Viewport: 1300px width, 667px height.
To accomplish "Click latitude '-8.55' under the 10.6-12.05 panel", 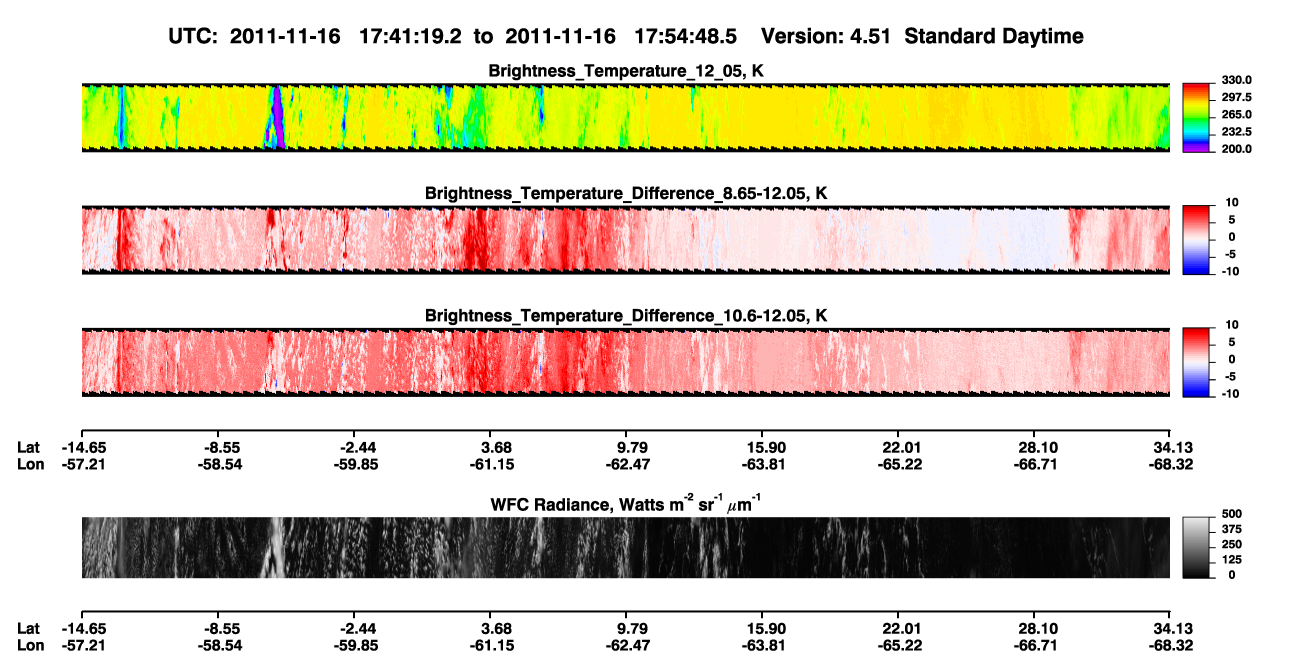I will (217, 447).
